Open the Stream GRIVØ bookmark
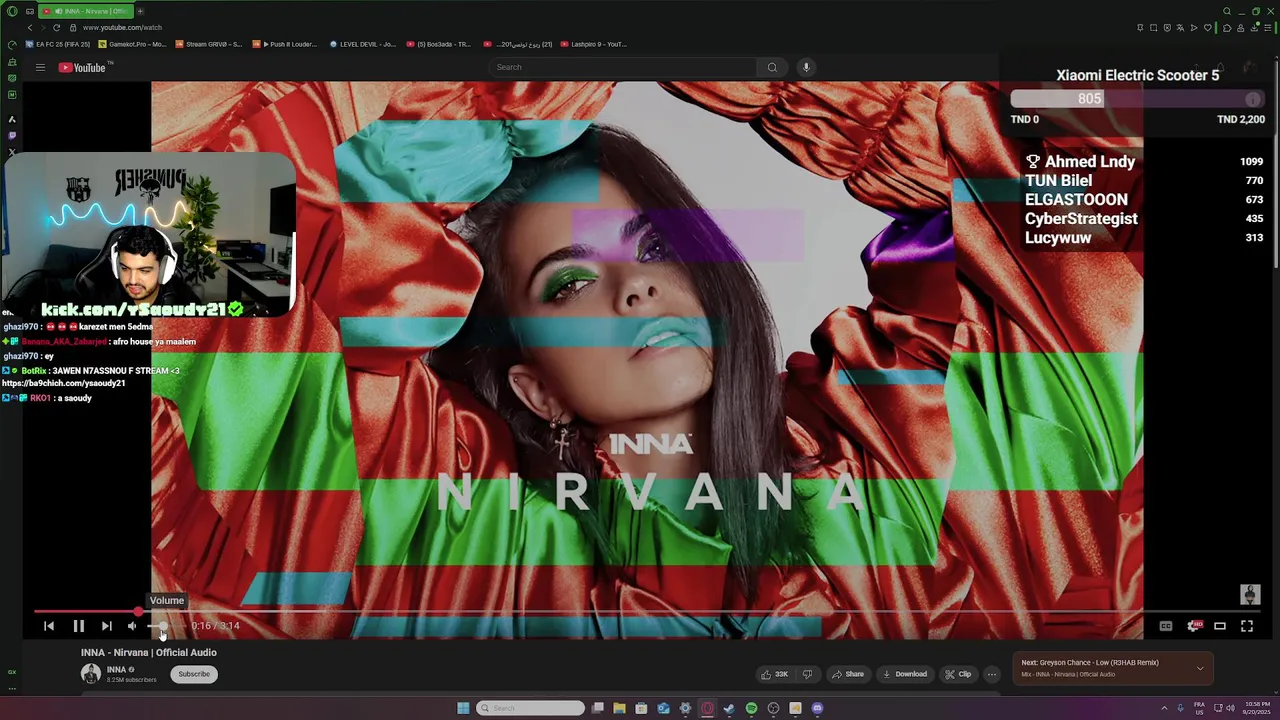Viewport: 1280px width, 720px height. [209, 44]
